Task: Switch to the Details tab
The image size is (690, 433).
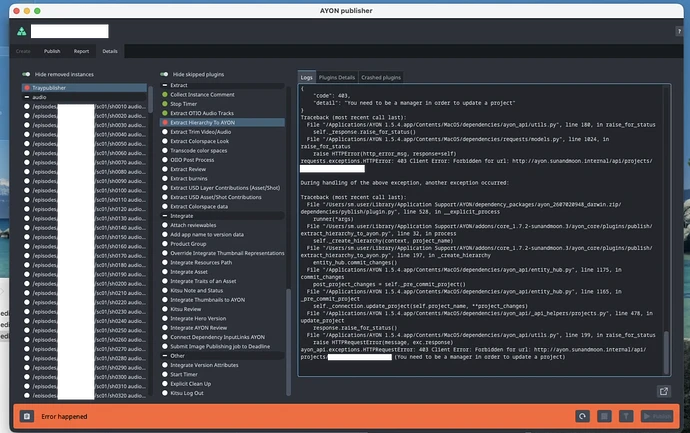Action: [x=110, y=51]
